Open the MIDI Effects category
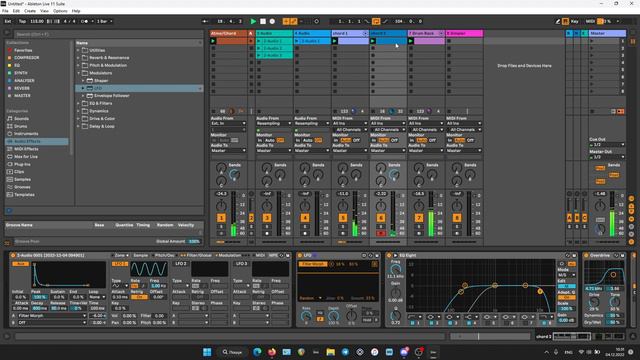Screen dimensions: 640x360 pyautogui.click(x=26, y=149)
